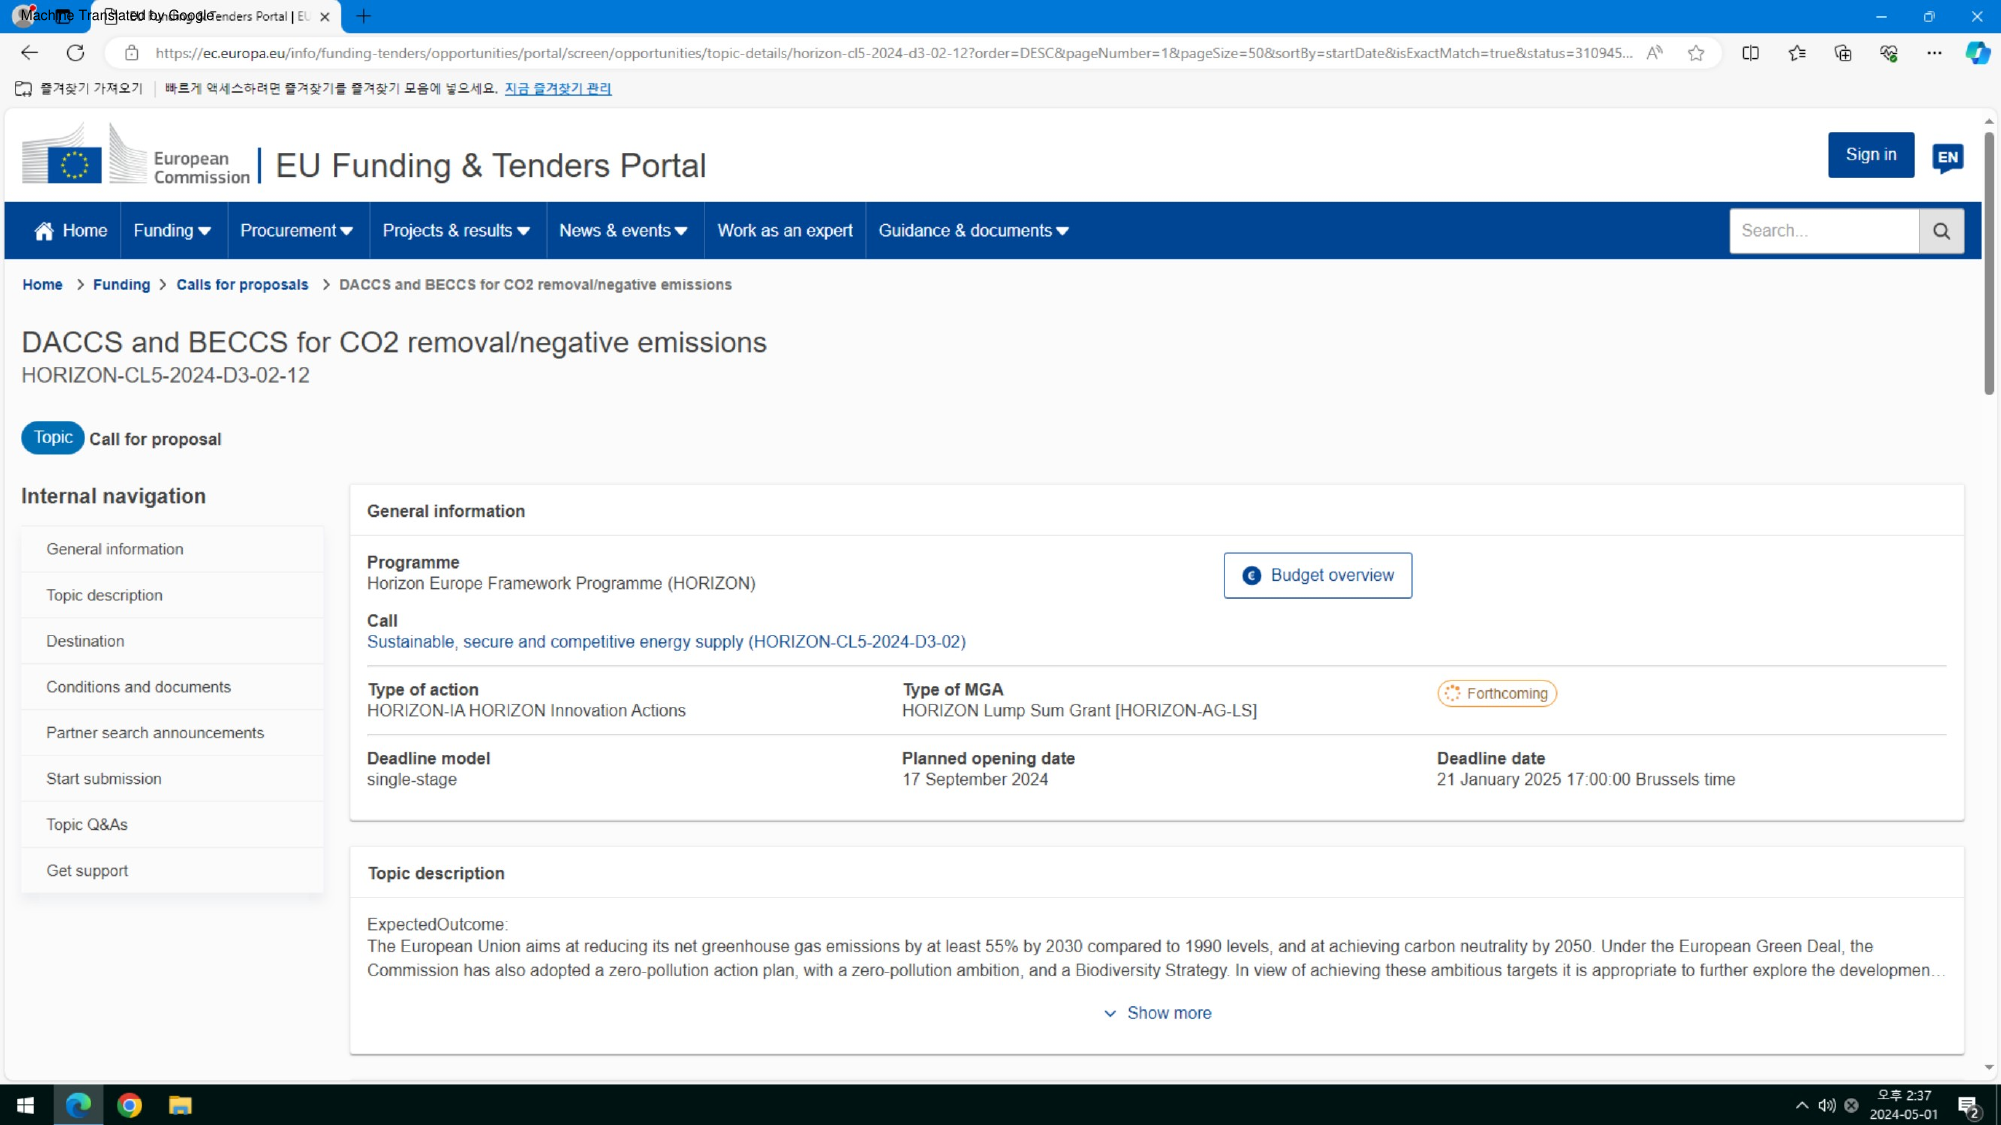This screenshot has width=2001, height=1125.
Task: Refresh the page with reload icon
Action: 75,53
